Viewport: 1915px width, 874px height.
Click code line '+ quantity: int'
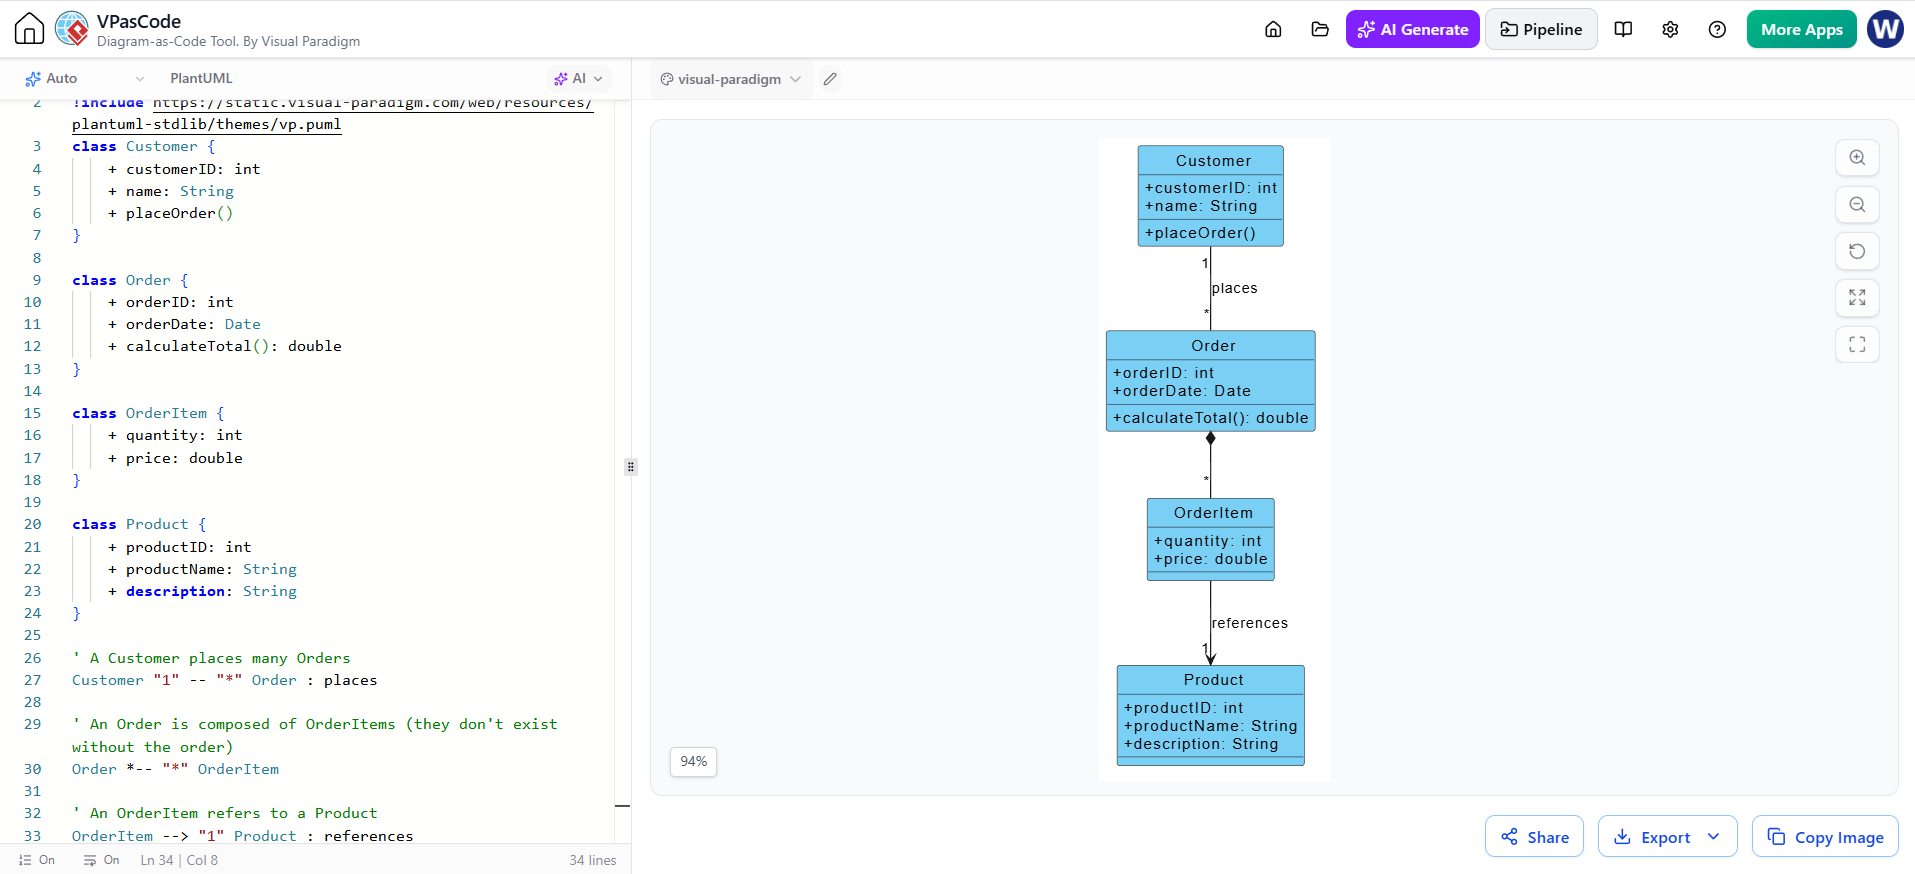click(x=175, y=435)
